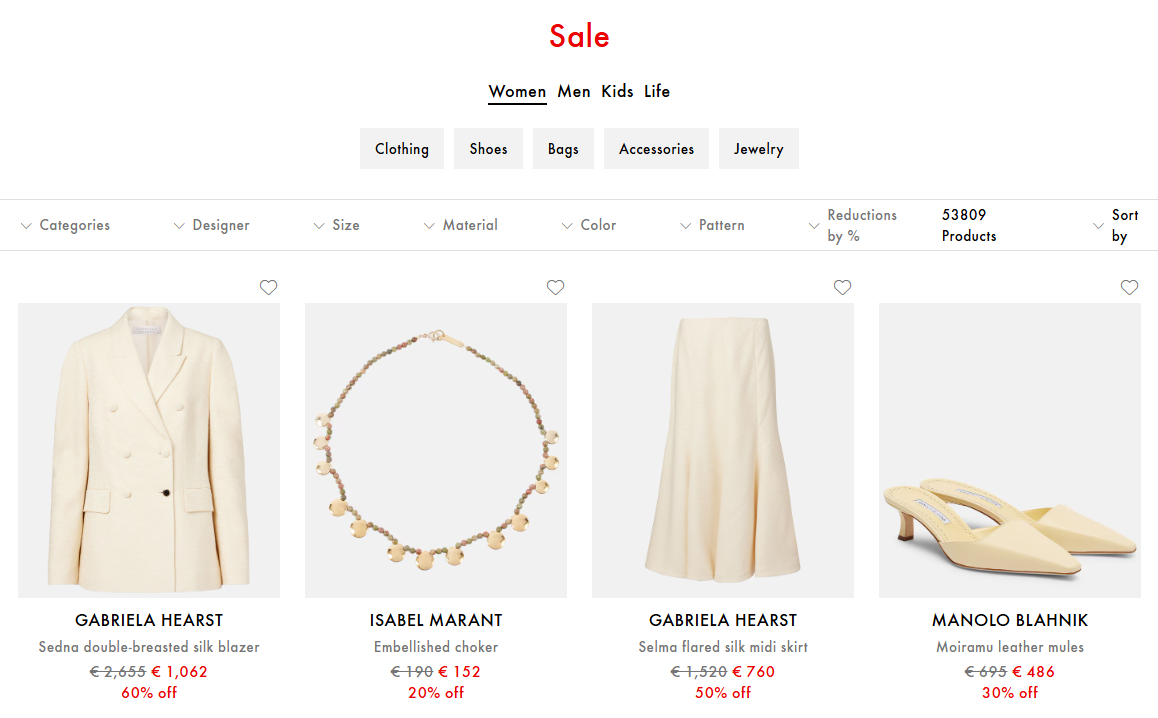Viewport: 1158px width, 718px height.
Task: Open the Sort by menu
Action: (1116, 225)
